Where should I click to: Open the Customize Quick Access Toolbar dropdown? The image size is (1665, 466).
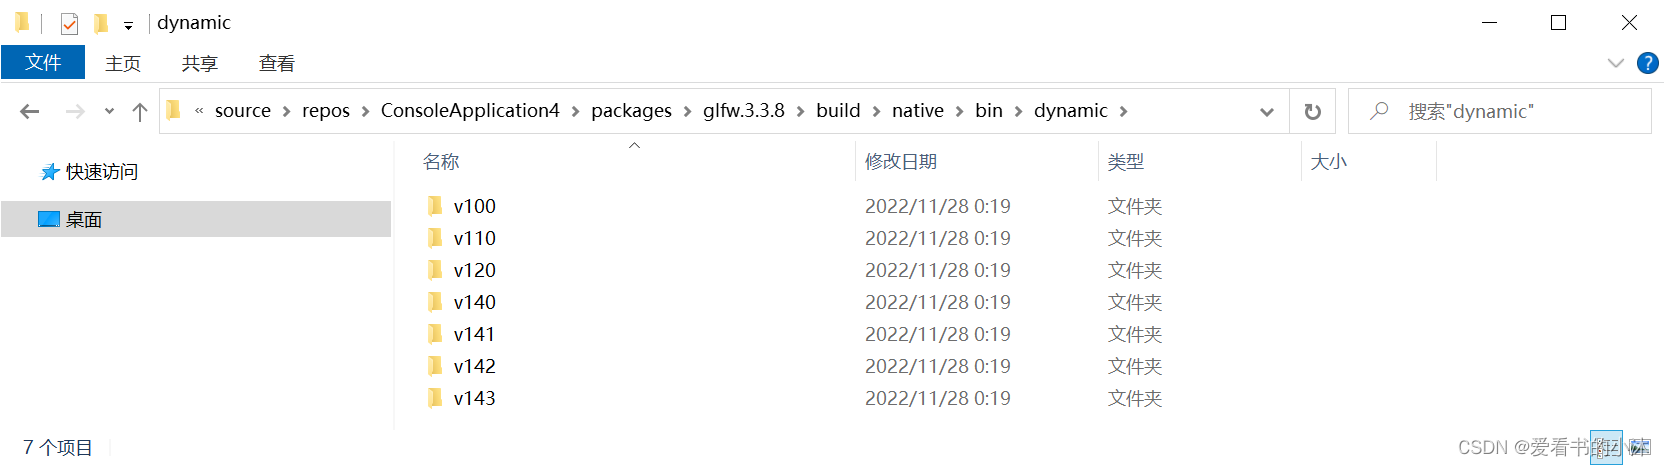click(128, 25)
